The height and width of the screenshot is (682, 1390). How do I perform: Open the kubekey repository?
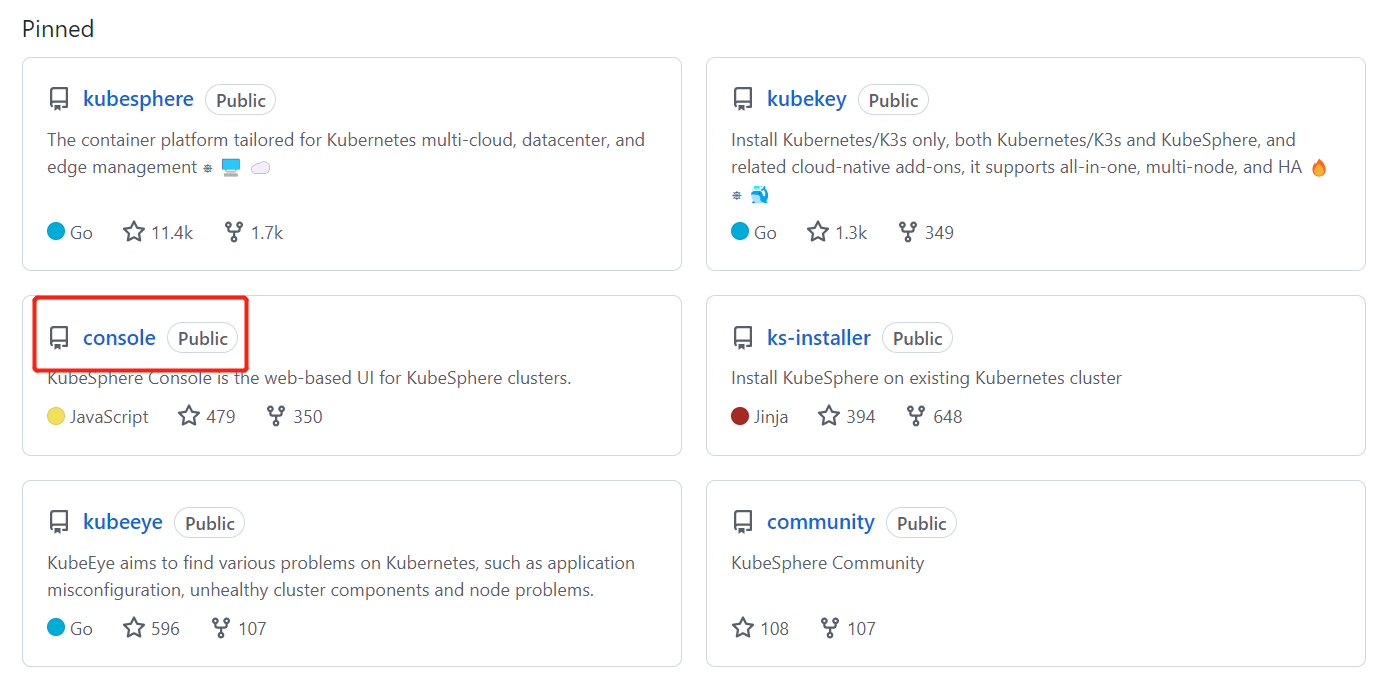[x=807, y=98]
